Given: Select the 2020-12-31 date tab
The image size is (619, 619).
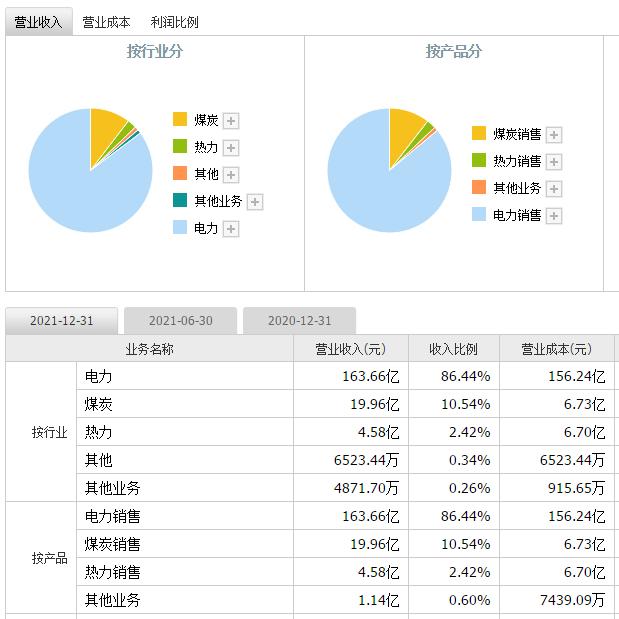Looking at the screenshot, I should [300, 321].
